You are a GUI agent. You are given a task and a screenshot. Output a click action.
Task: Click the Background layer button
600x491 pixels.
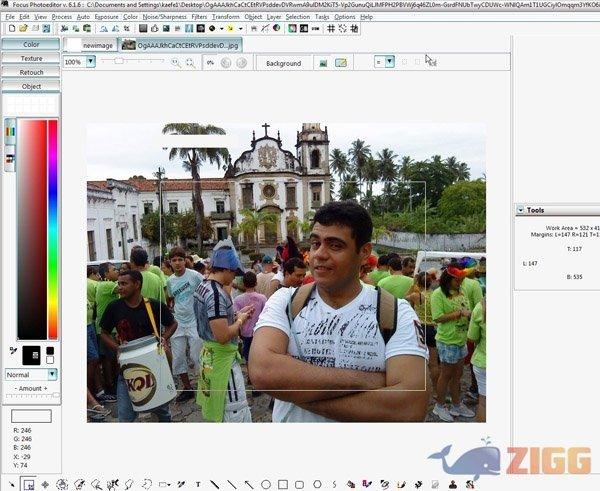(x=283, y=63)
